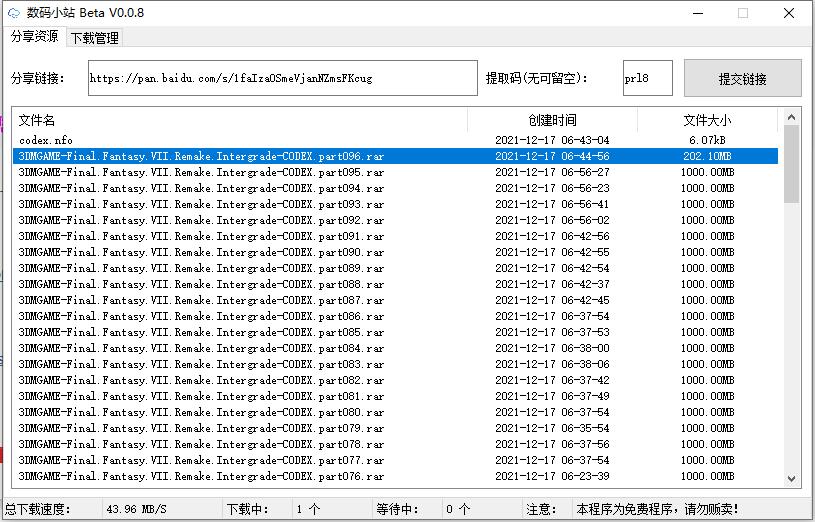Select the part090.rar file entry
The image size is (815, 522).
pos(200,252)
